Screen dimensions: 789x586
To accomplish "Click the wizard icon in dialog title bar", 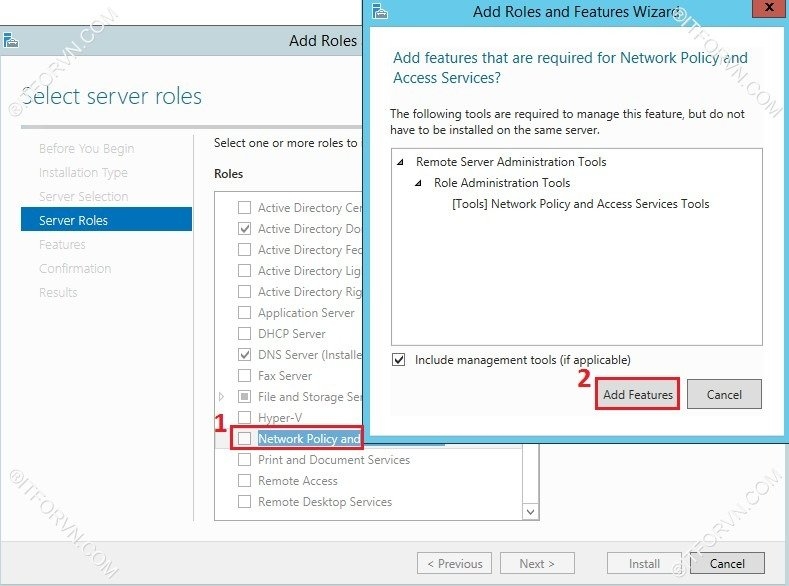I will pos(378,12).
